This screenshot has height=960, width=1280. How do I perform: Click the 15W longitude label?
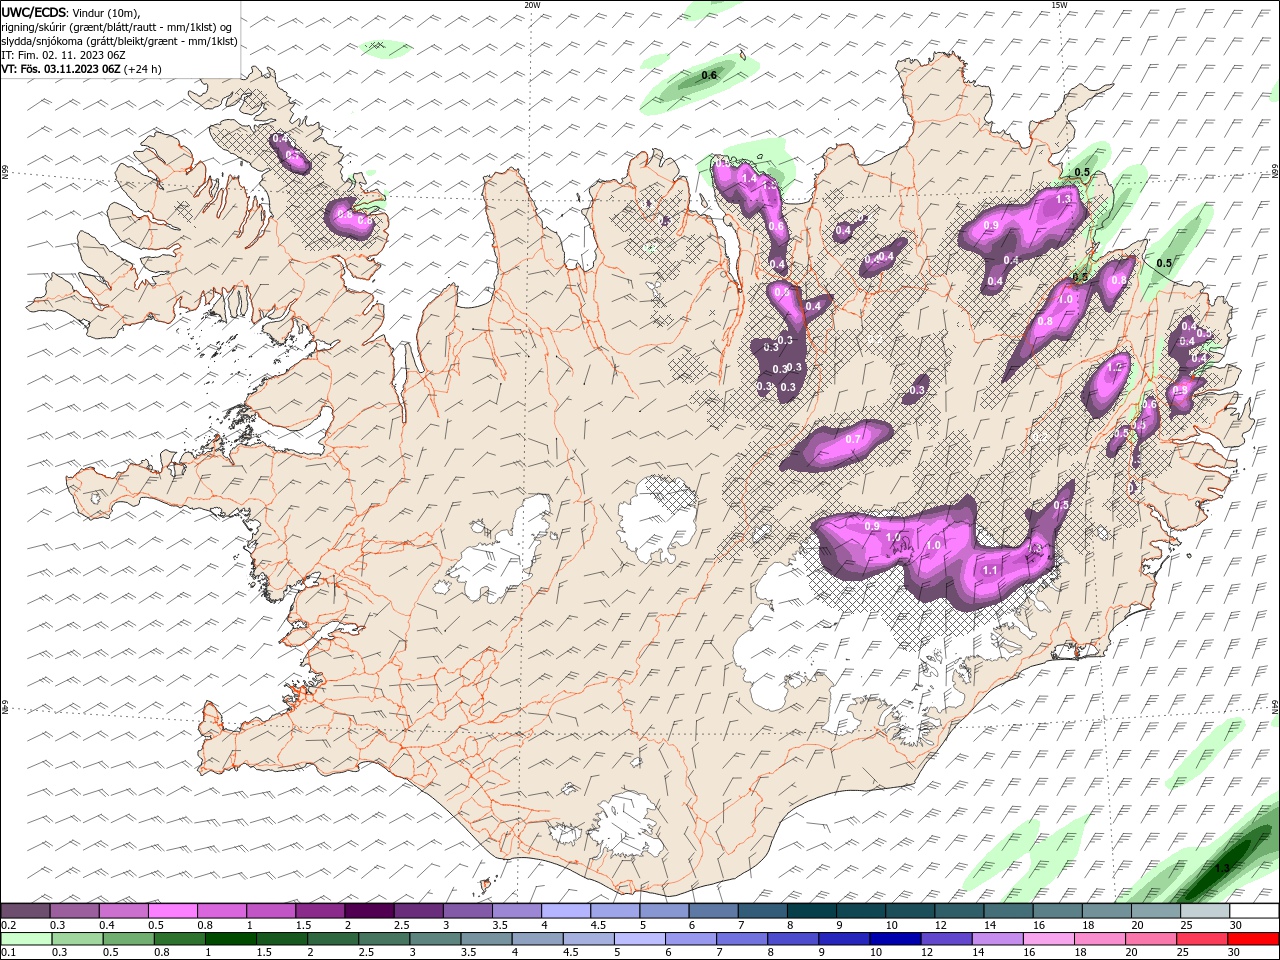[1060, 5]
